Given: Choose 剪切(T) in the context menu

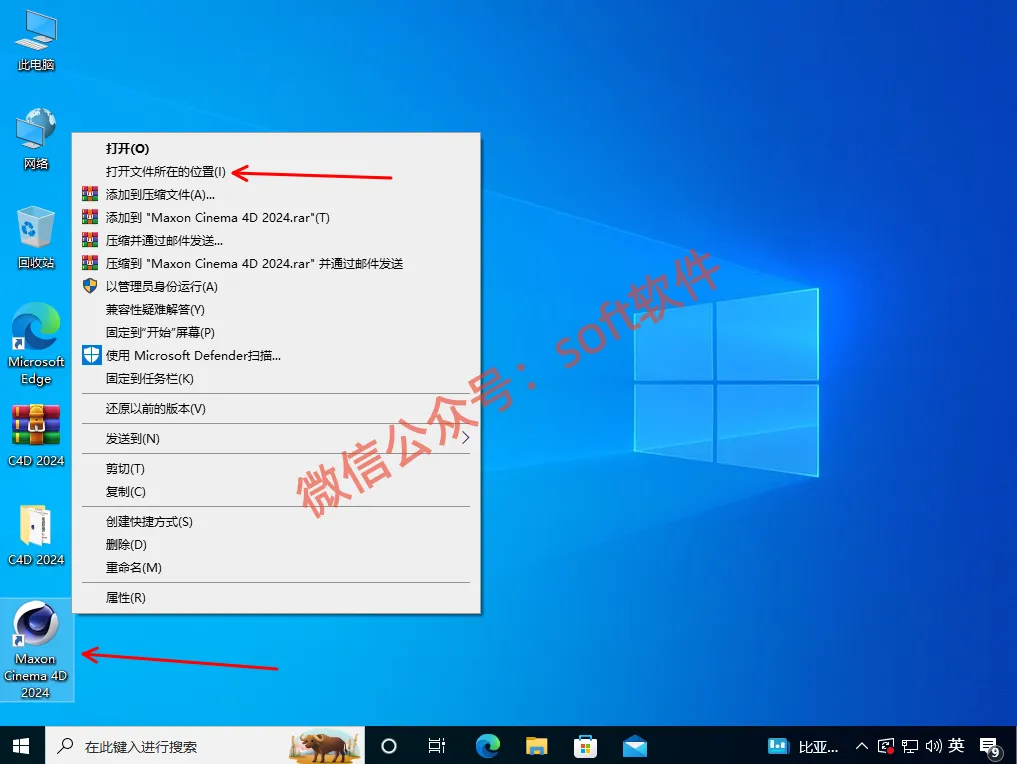Looking at the screenshot, I should 276,469.
